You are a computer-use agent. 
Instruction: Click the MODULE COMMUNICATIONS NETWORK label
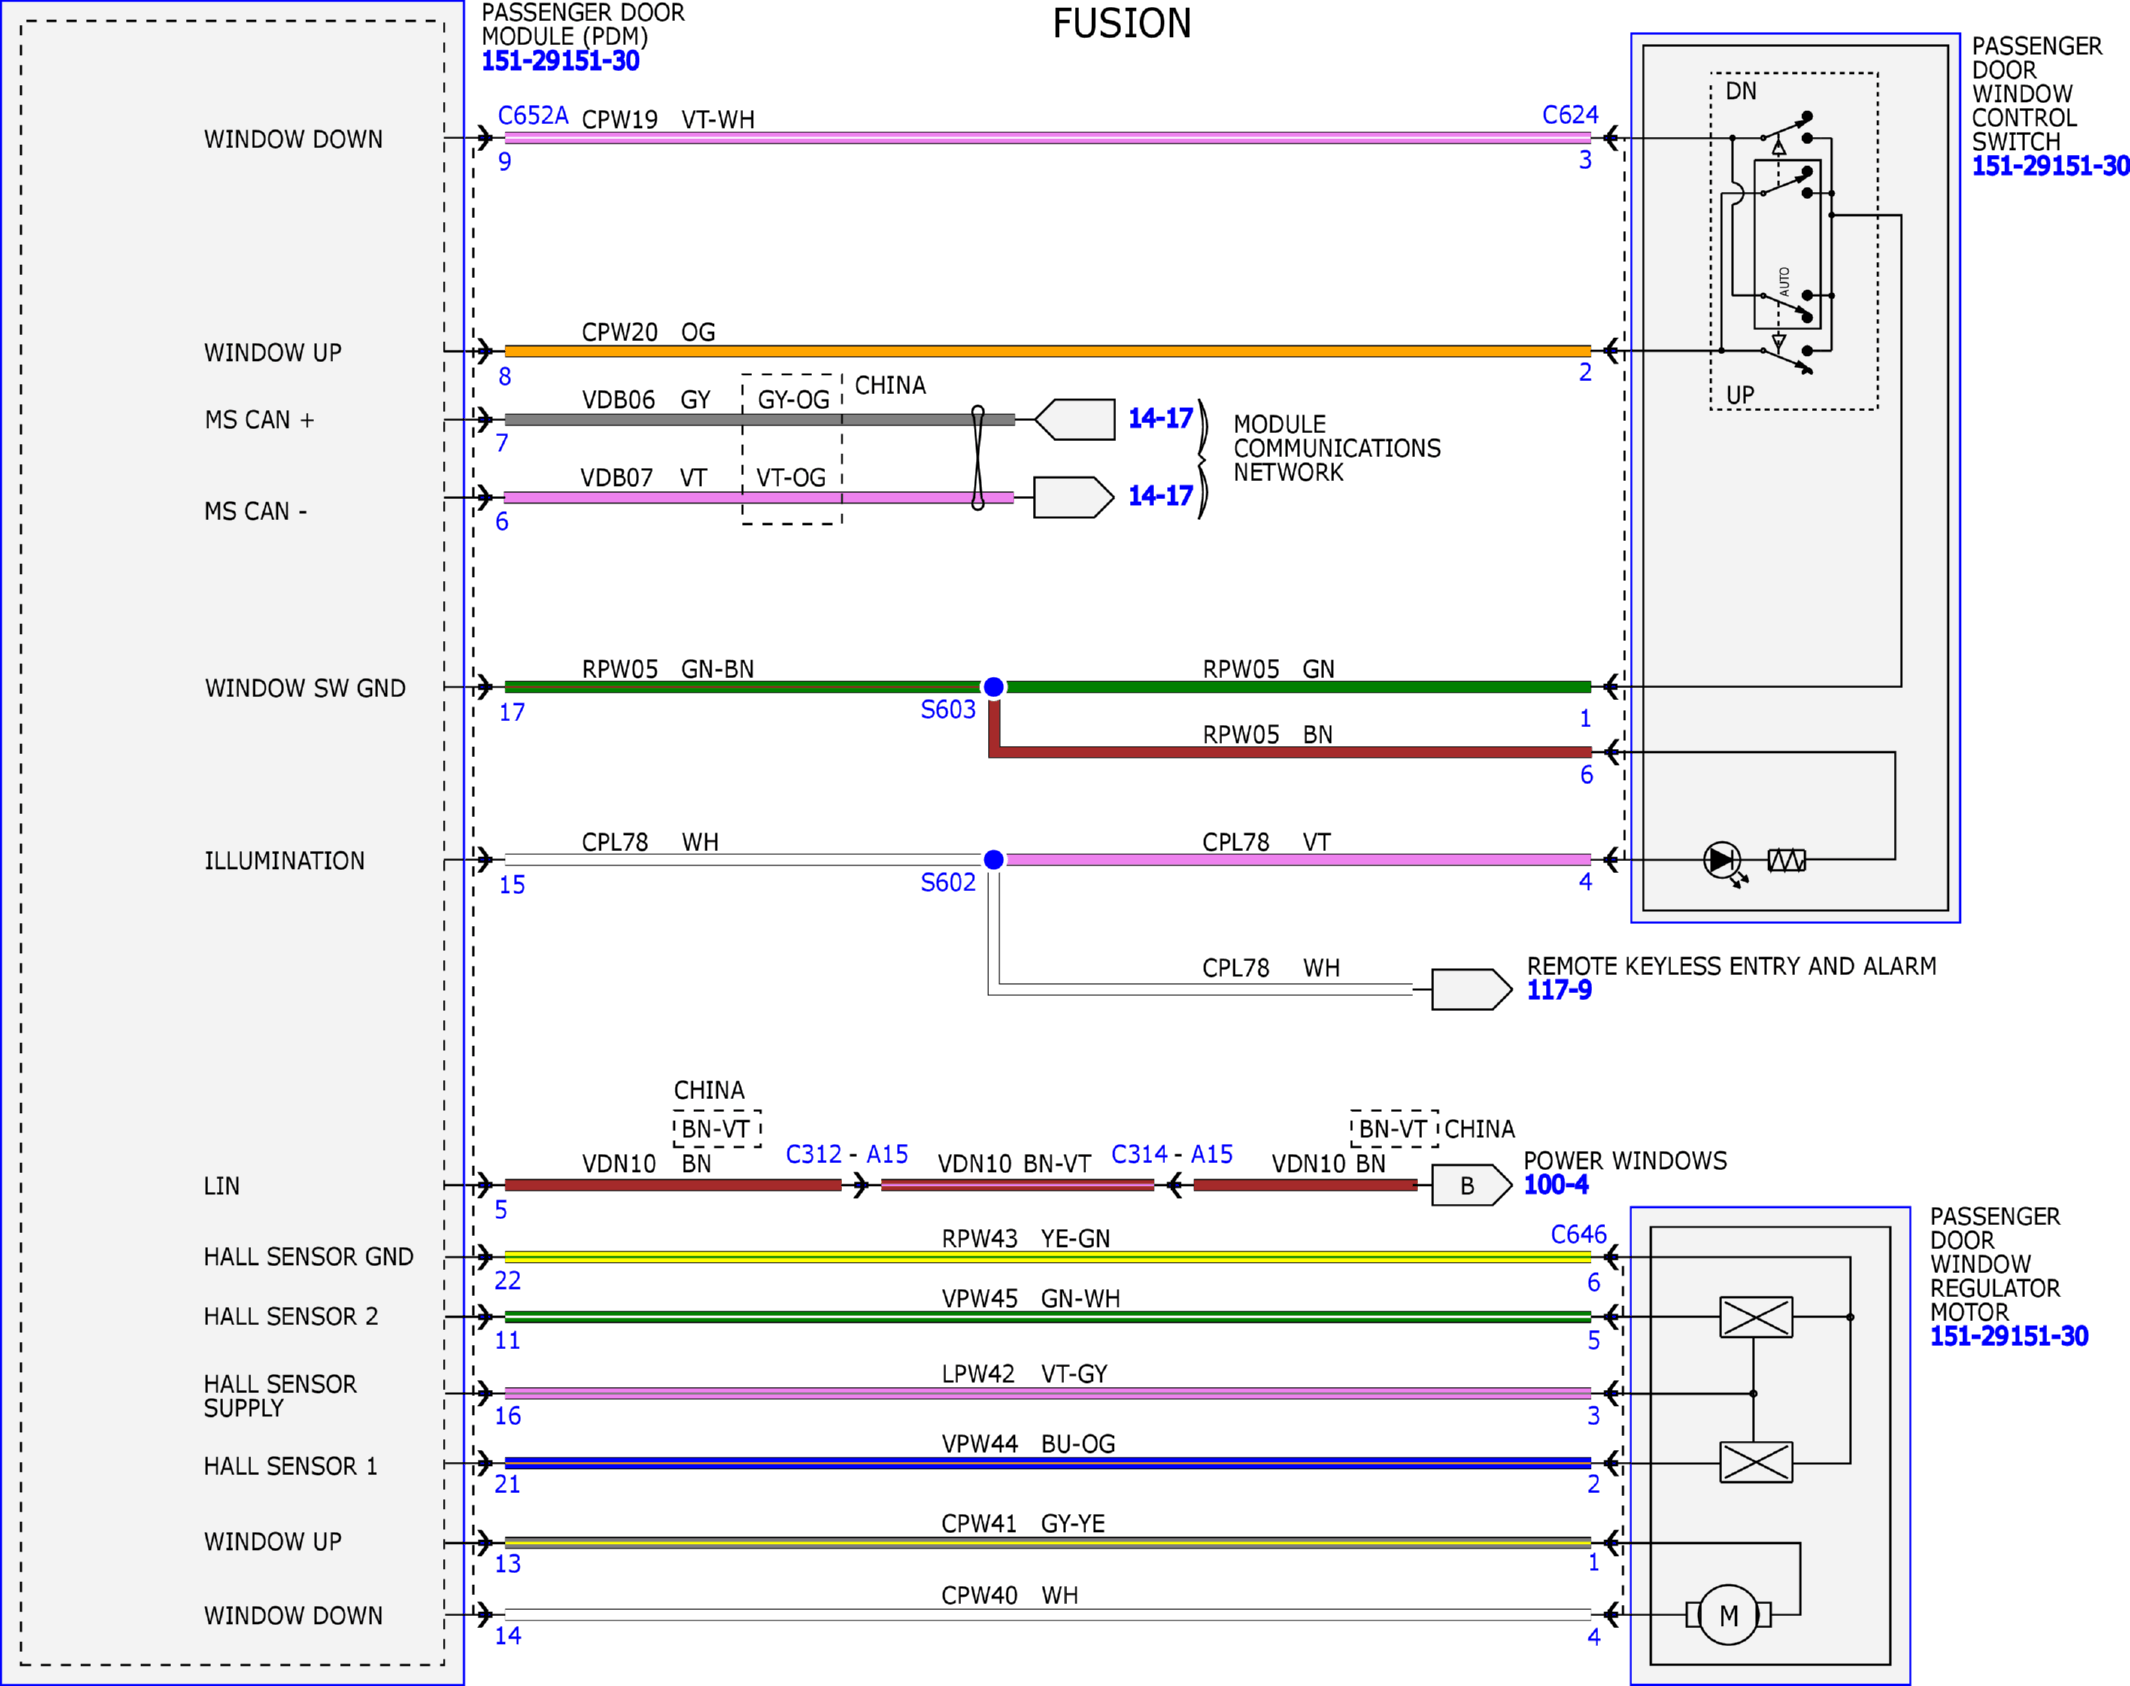click(x=1337, y=449)
